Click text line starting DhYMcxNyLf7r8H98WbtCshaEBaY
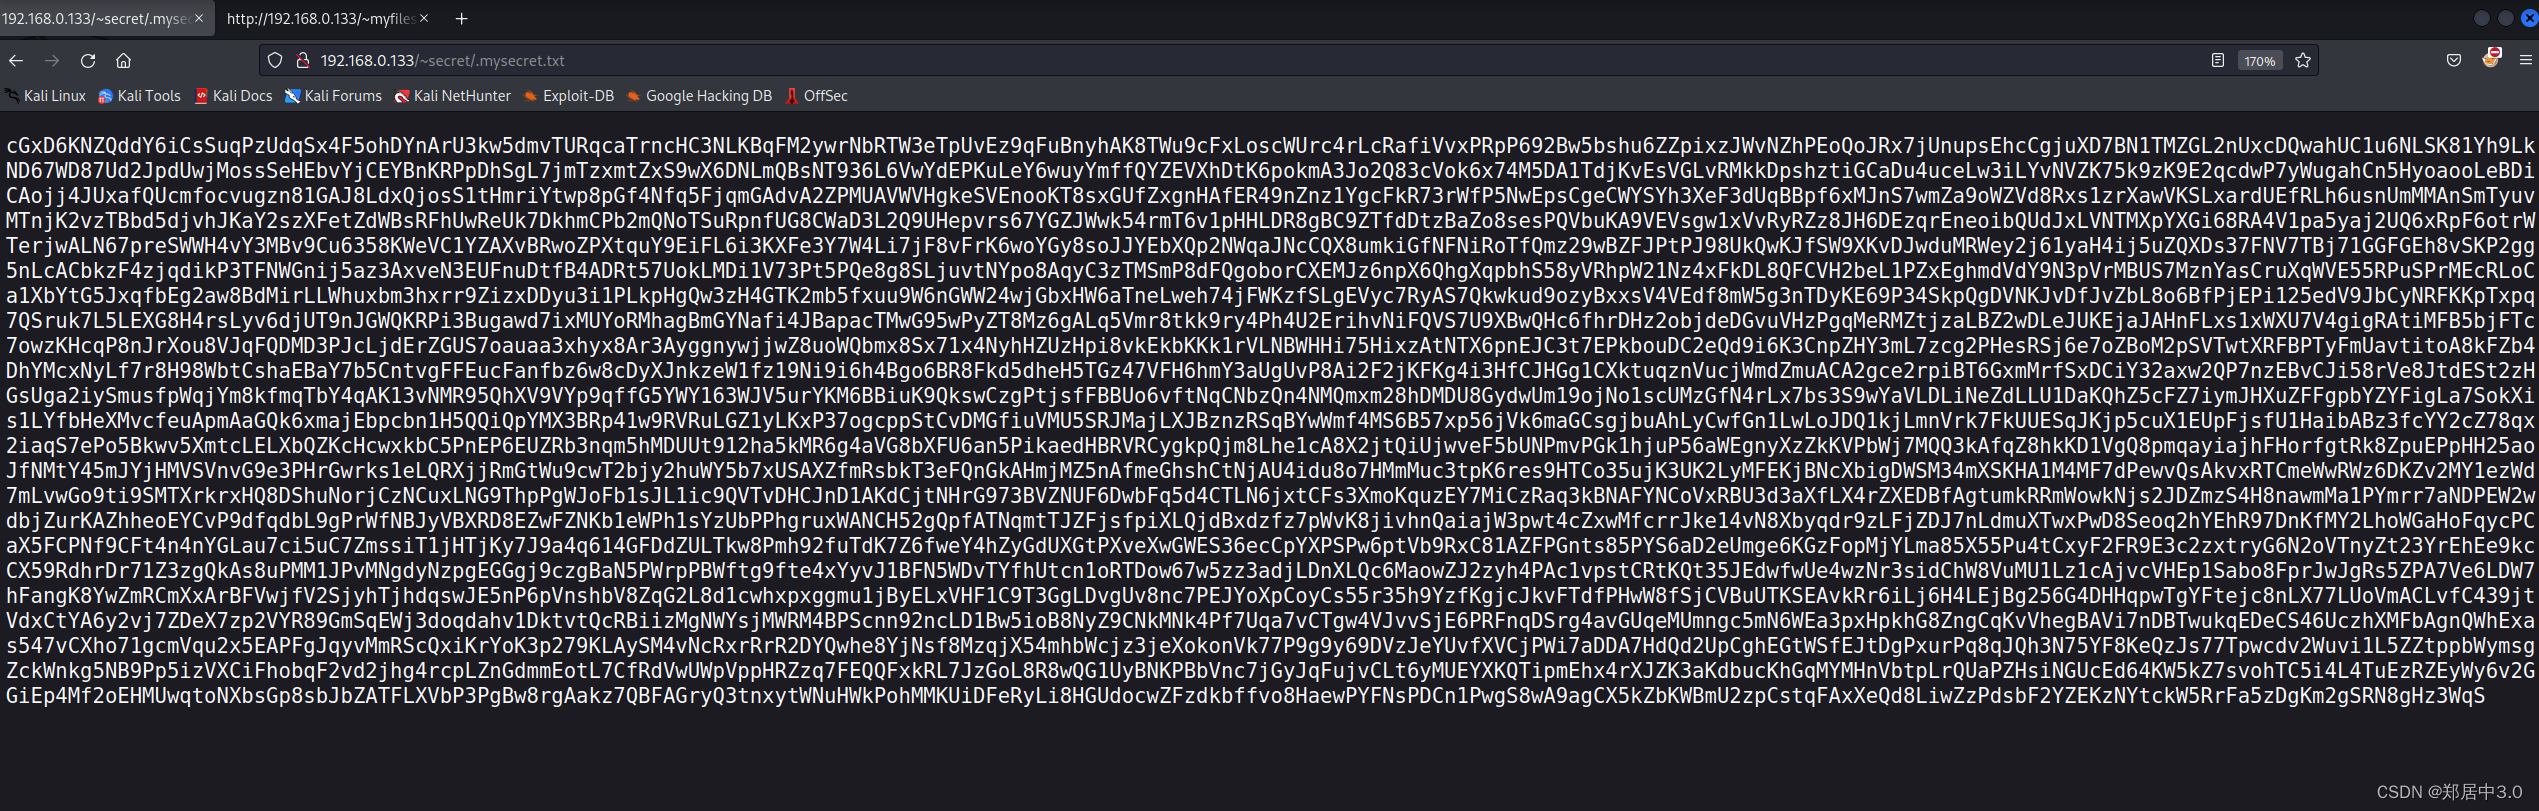 (x=1270, y=370)
